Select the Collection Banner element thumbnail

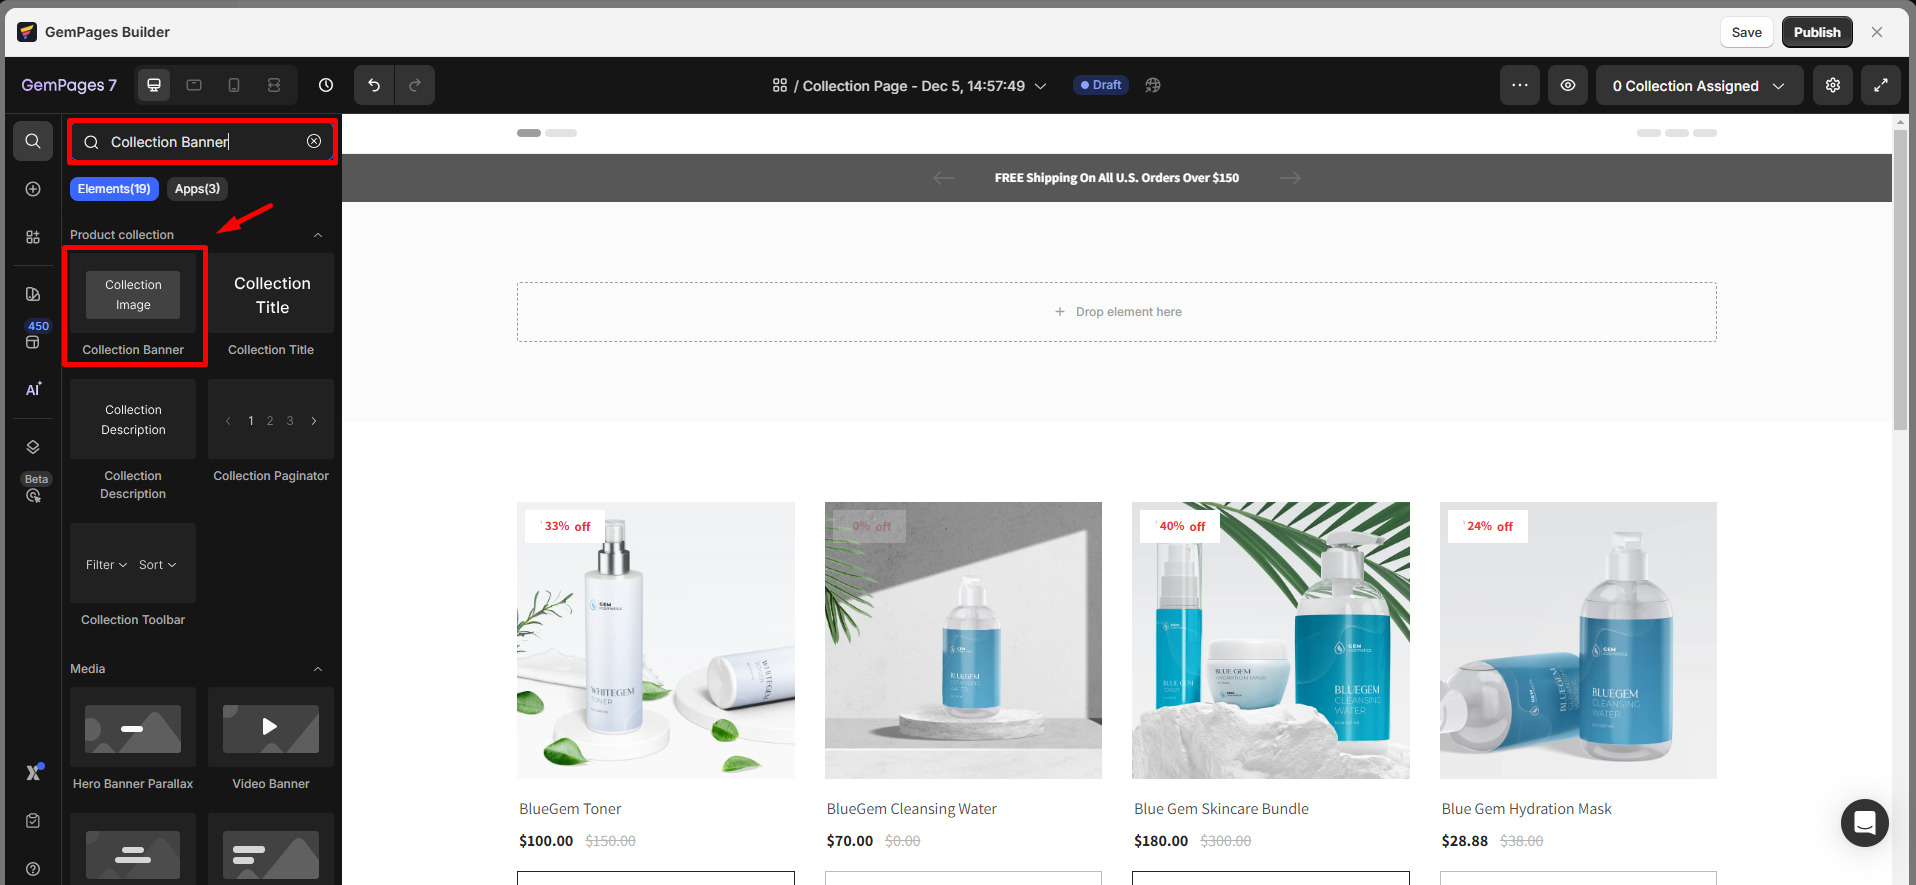click(133, 296)
